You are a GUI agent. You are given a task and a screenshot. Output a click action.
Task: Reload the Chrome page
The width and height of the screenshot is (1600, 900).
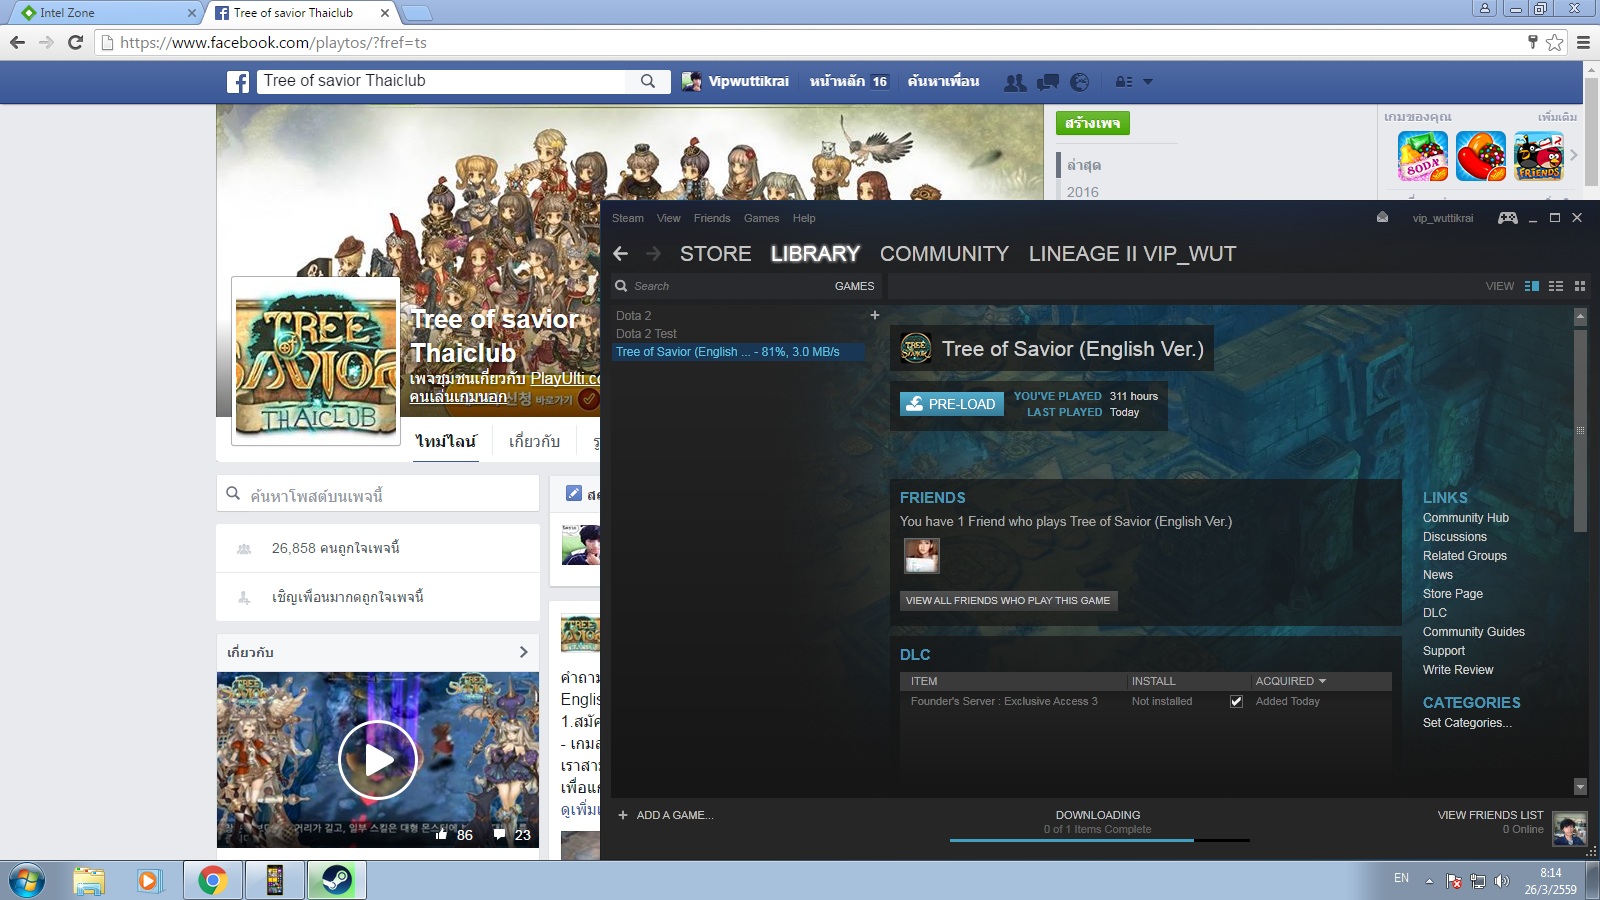point(75,42)
